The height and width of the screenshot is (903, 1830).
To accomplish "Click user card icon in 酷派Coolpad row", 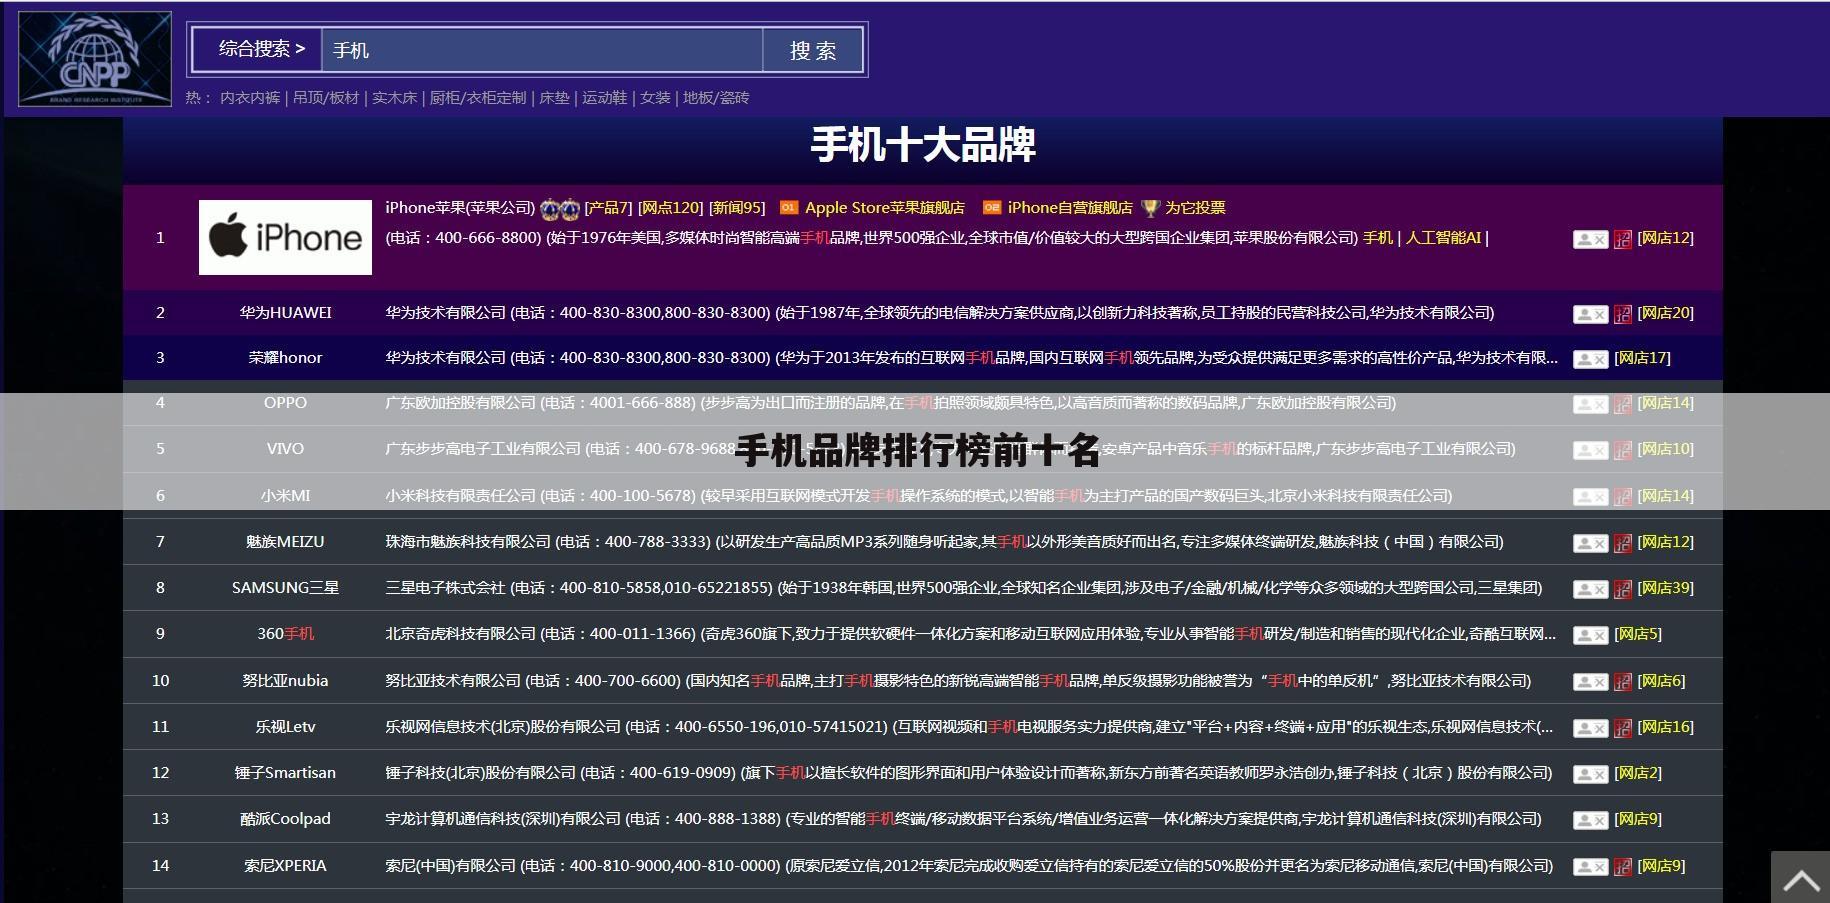I will 1590,820.
